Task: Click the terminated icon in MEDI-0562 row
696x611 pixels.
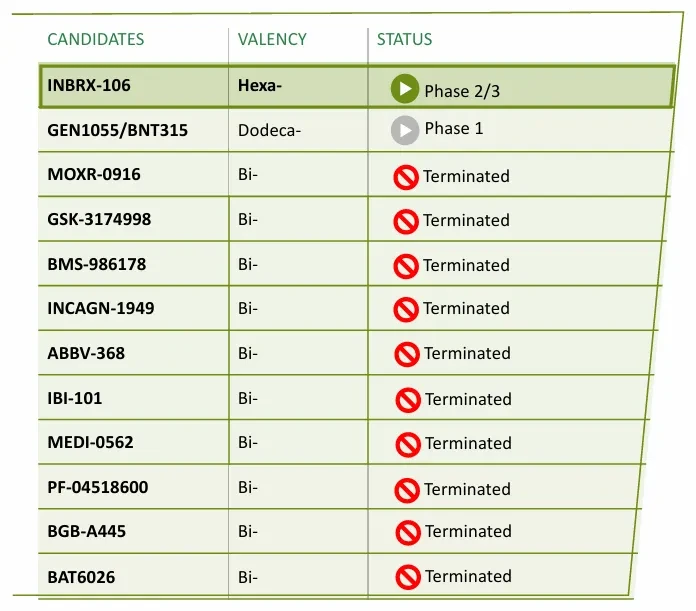Action: click(x=408, y=445)
